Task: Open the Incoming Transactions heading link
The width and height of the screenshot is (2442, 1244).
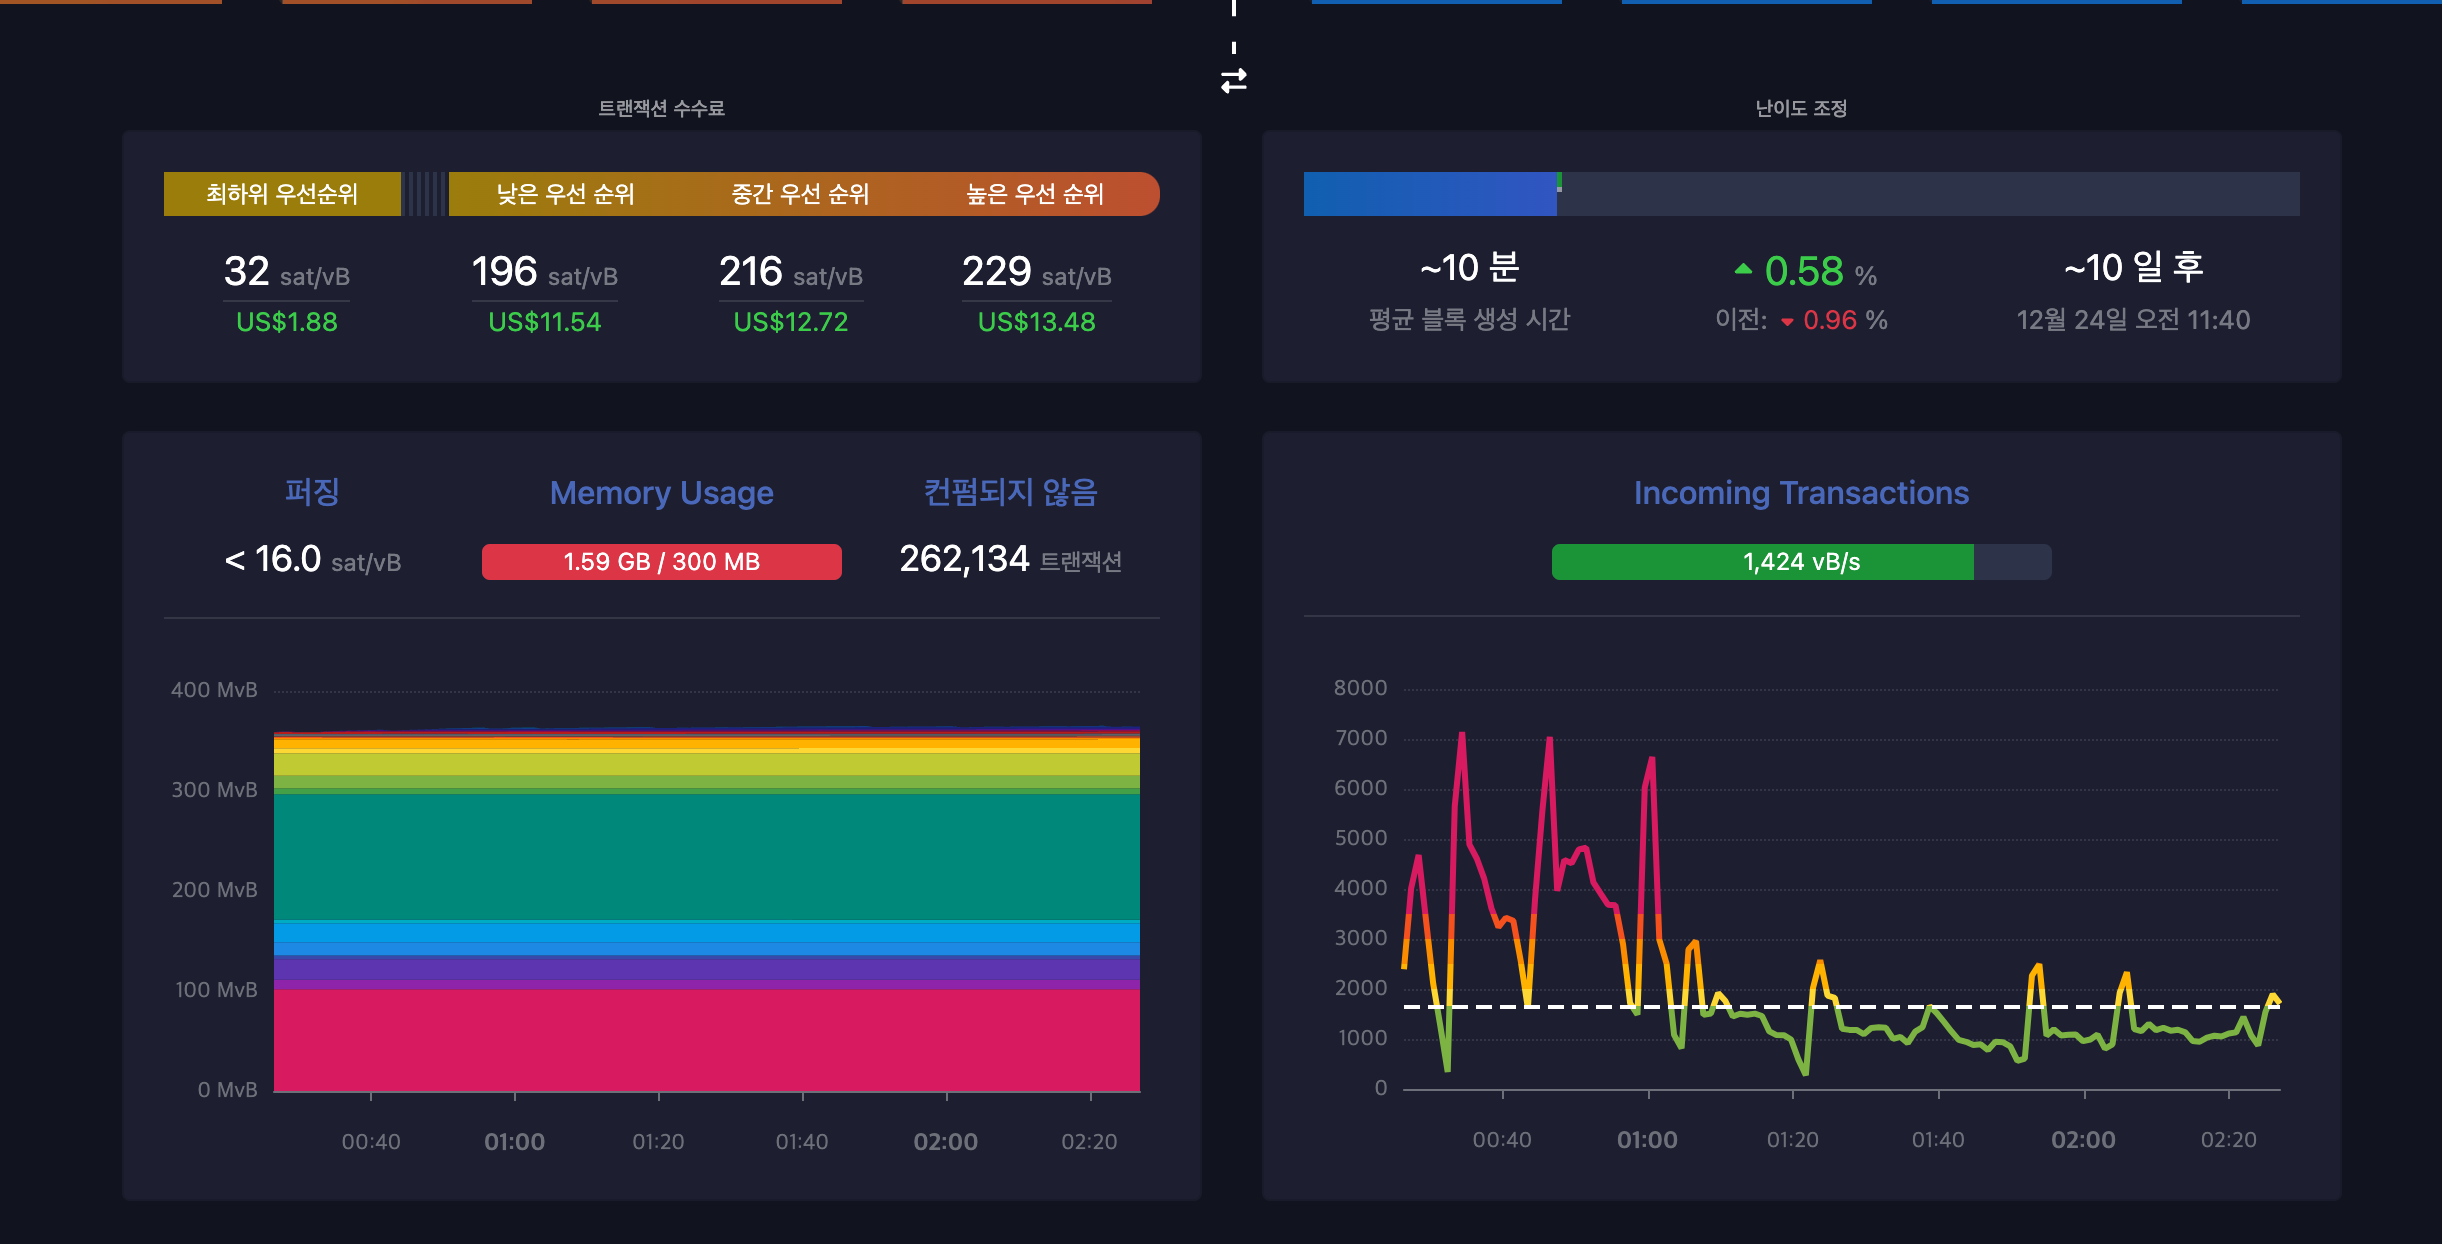Action: pyautogui.click(x=1801, y=493)
